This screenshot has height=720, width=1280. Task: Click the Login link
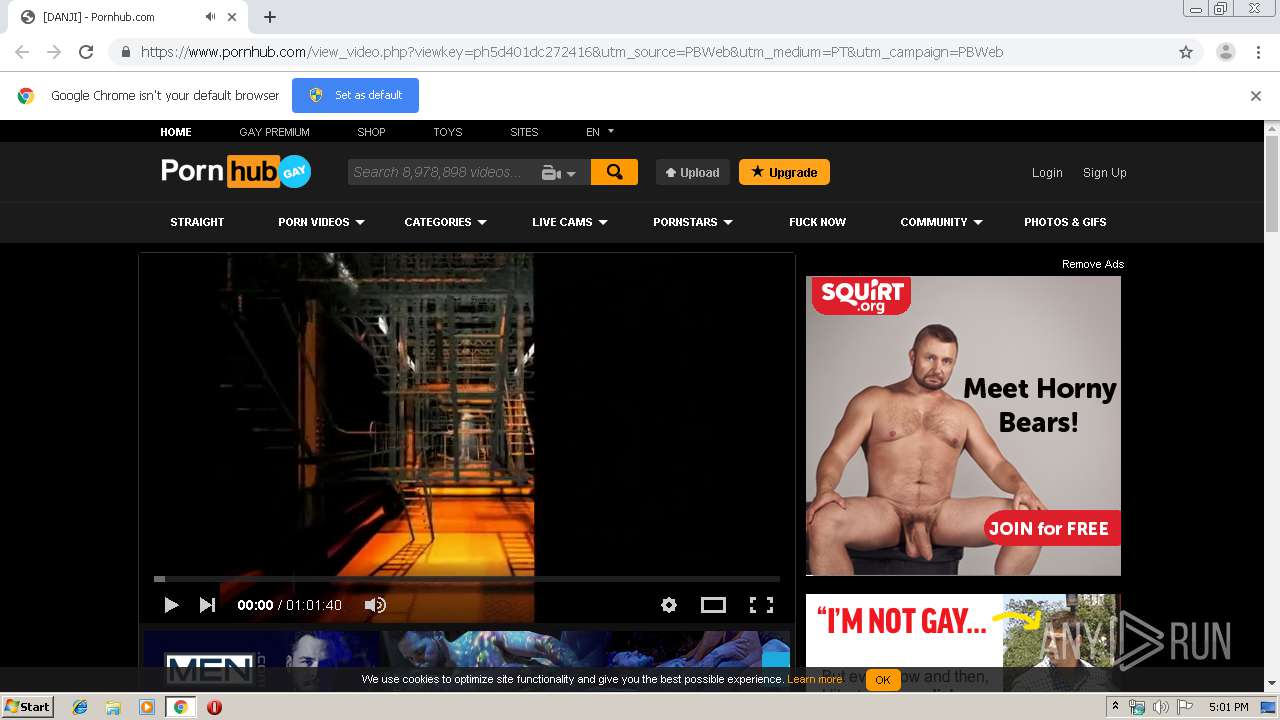coord(1047,173)
